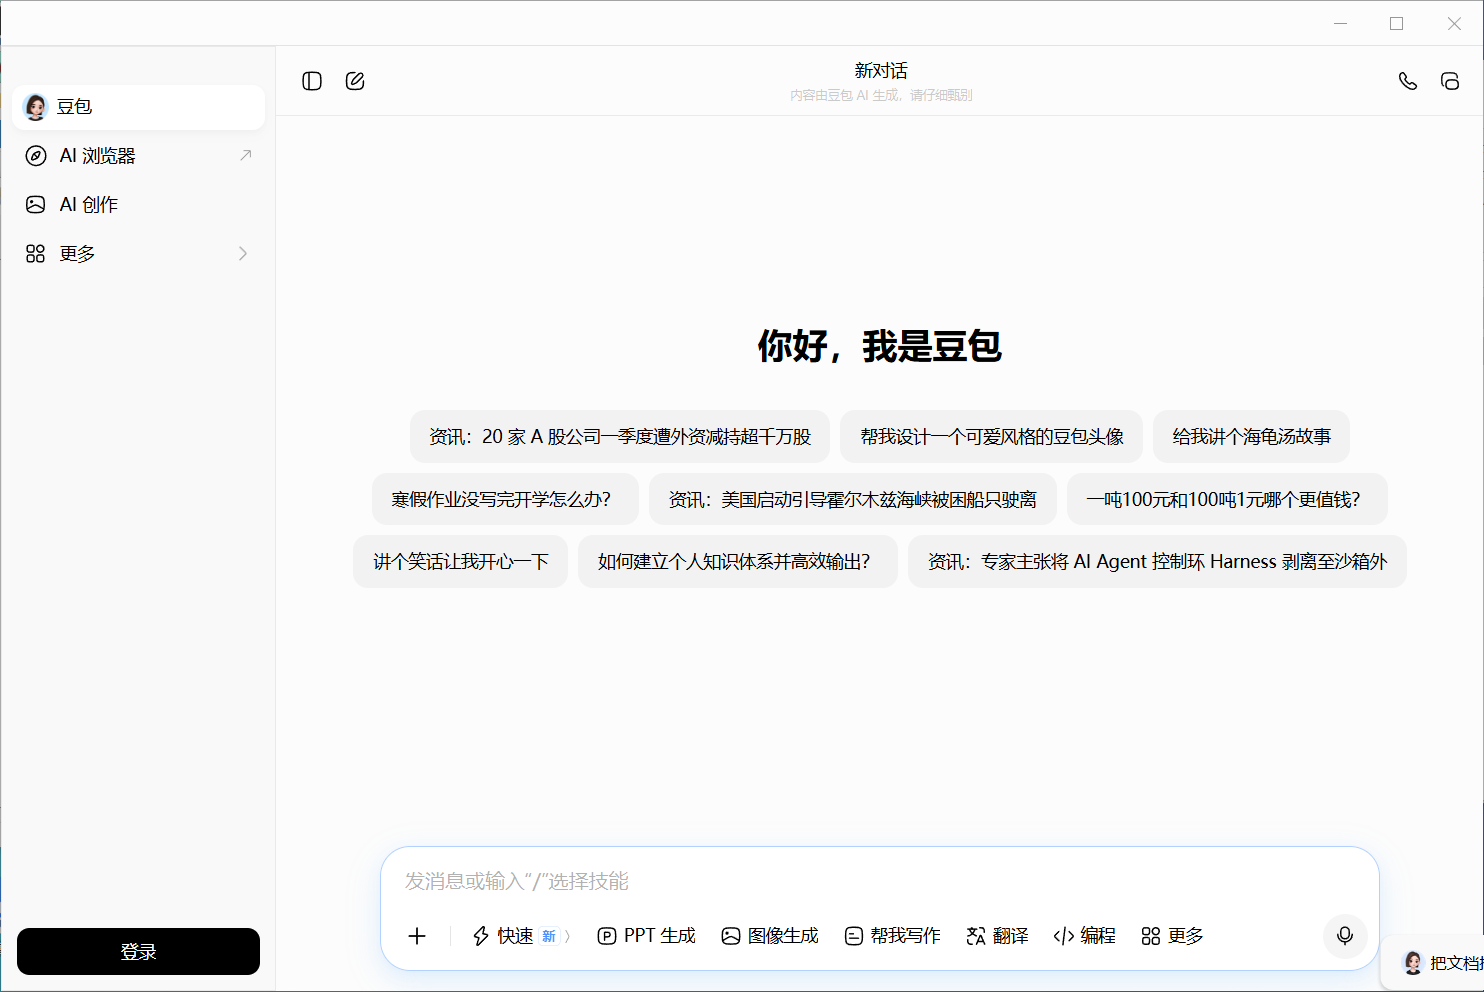Open the AI 浏览器 external link arrow
Screen dimensions: 1484x992
pos(245,155)
